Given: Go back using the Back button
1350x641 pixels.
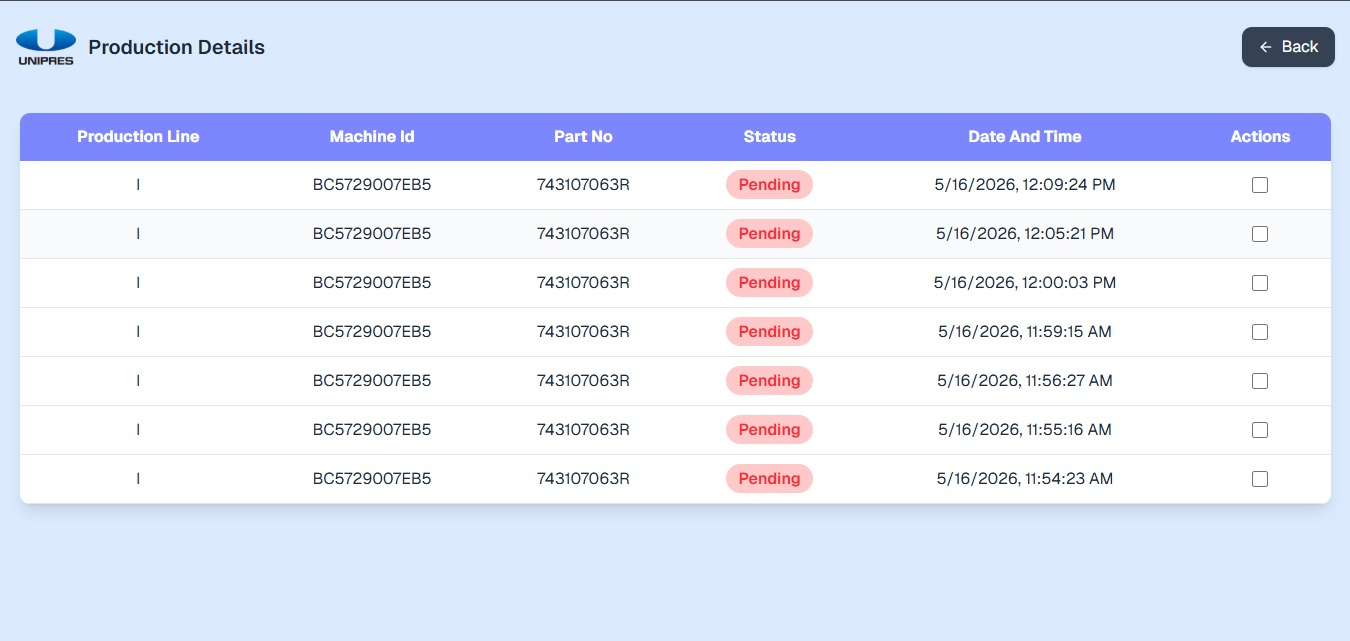Looking at the screenshot, I should point(1288,47).
